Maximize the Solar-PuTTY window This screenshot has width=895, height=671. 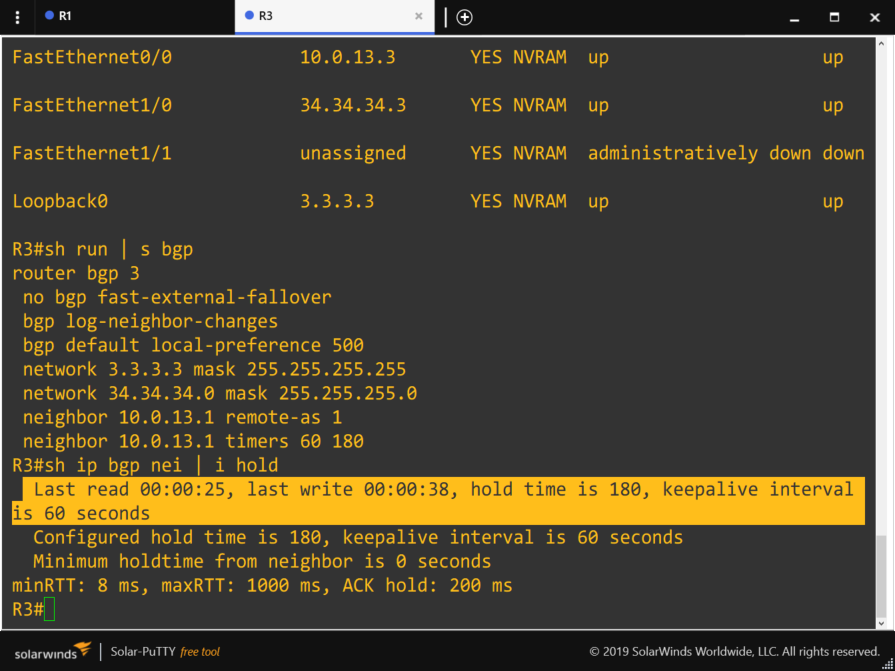point(834,17)
